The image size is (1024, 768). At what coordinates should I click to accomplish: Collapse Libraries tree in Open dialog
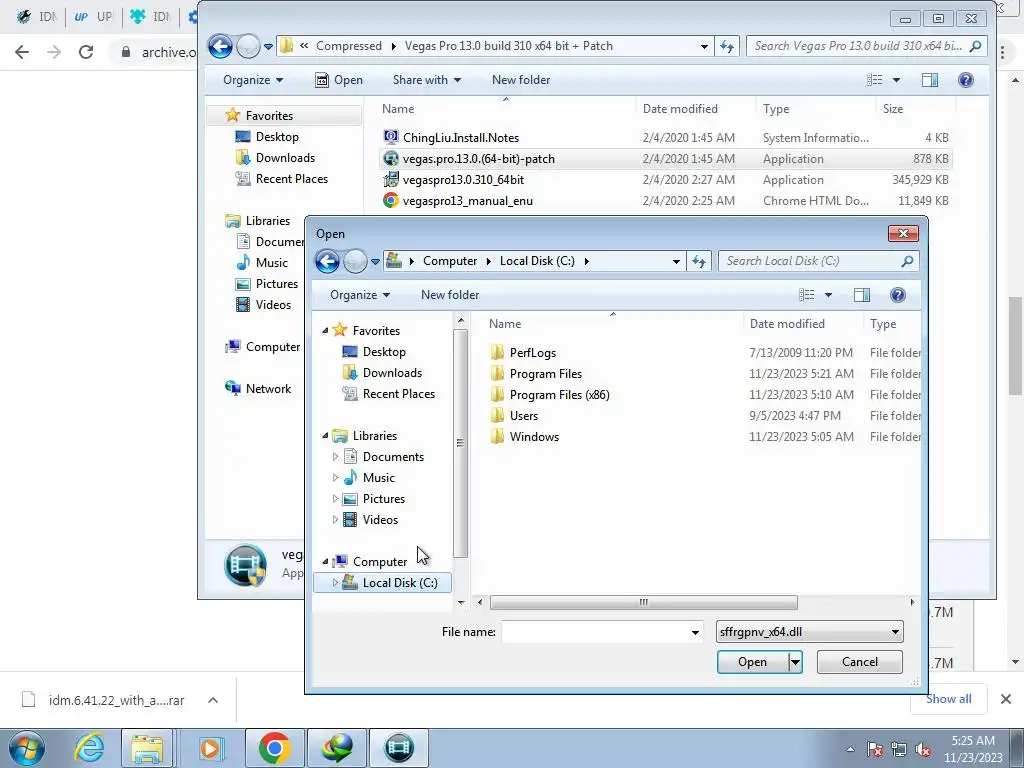pyautogui.click(x=325, y=436)
